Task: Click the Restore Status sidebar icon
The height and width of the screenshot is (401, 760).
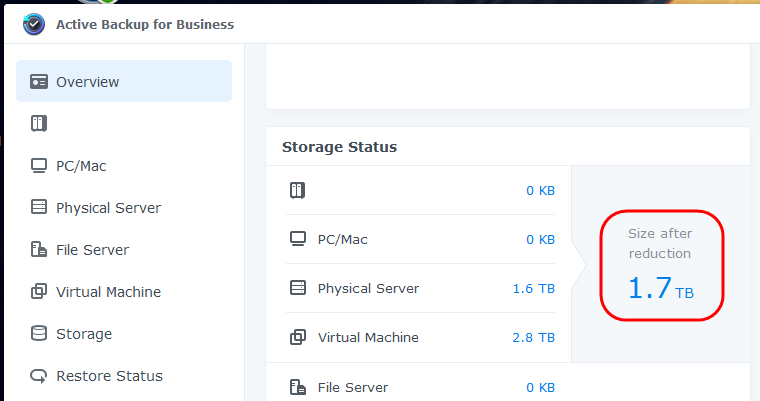Action: coord(39,376)
